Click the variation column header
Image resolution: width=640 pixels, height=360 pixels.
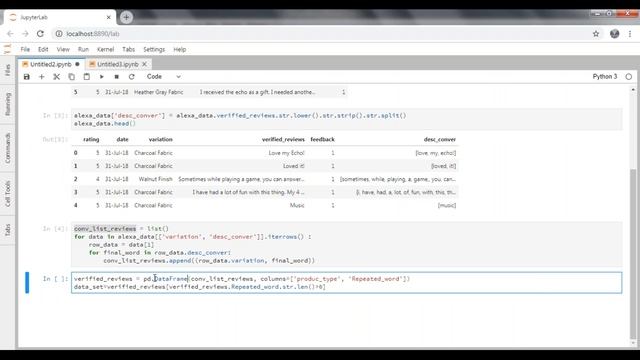point(160,139)
